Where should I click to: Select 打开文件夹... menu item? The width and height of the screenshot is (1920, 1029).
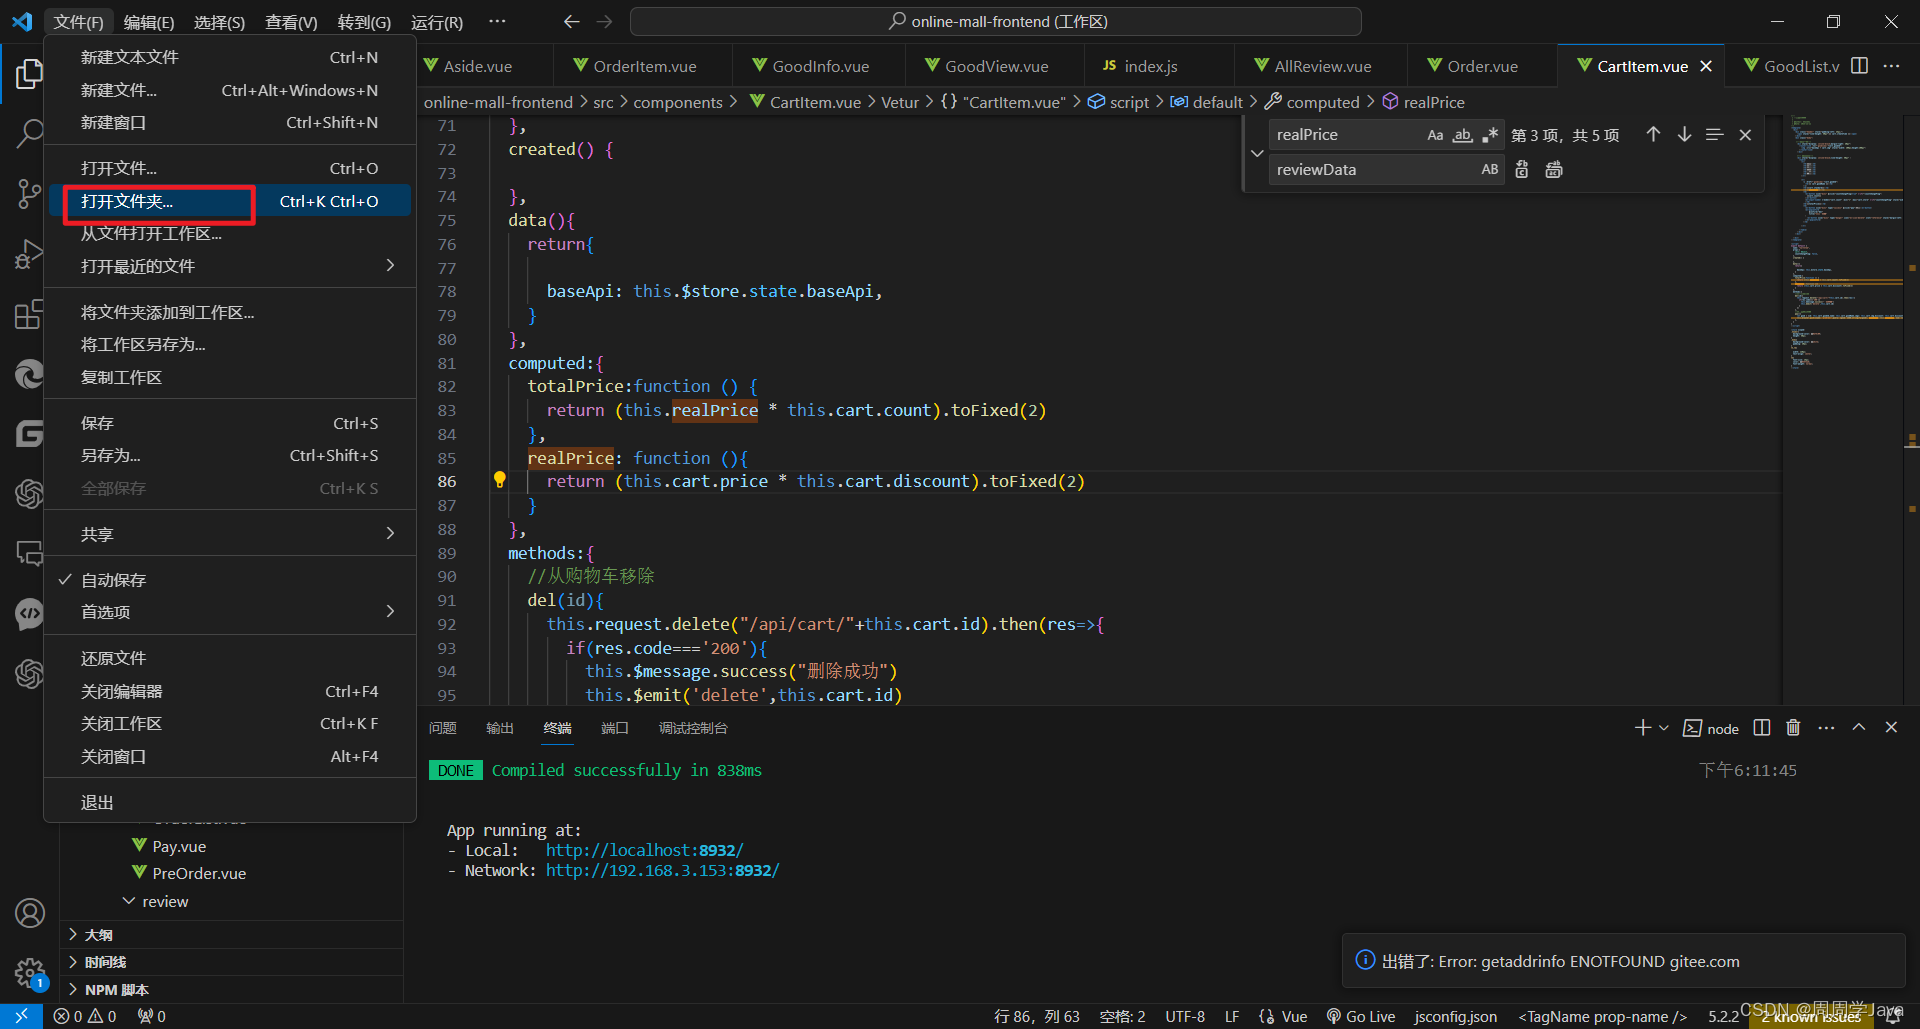pos(230,201)
